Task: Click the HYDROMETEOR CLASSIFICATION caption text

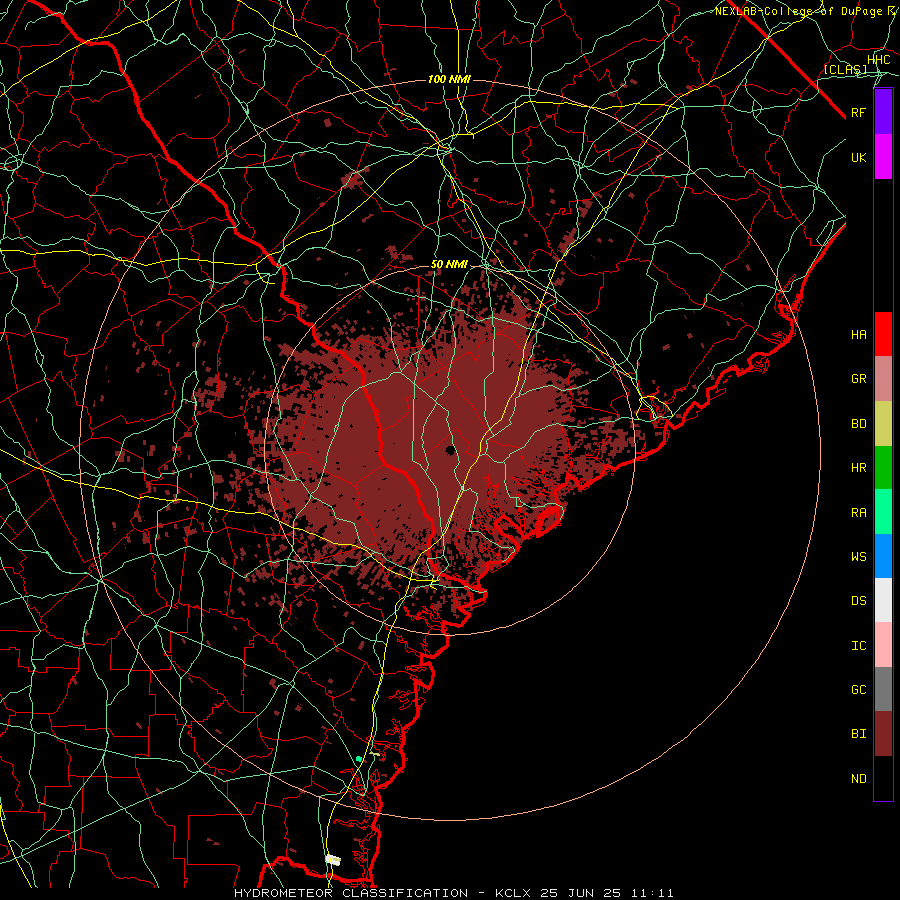Action: point(351,893)
